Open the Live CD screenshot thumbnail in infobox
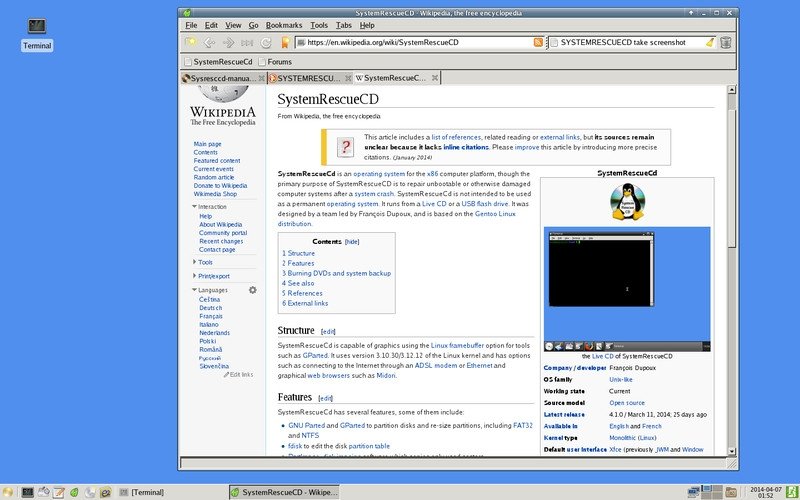The image size is (800, 500). tap(627, 289)
